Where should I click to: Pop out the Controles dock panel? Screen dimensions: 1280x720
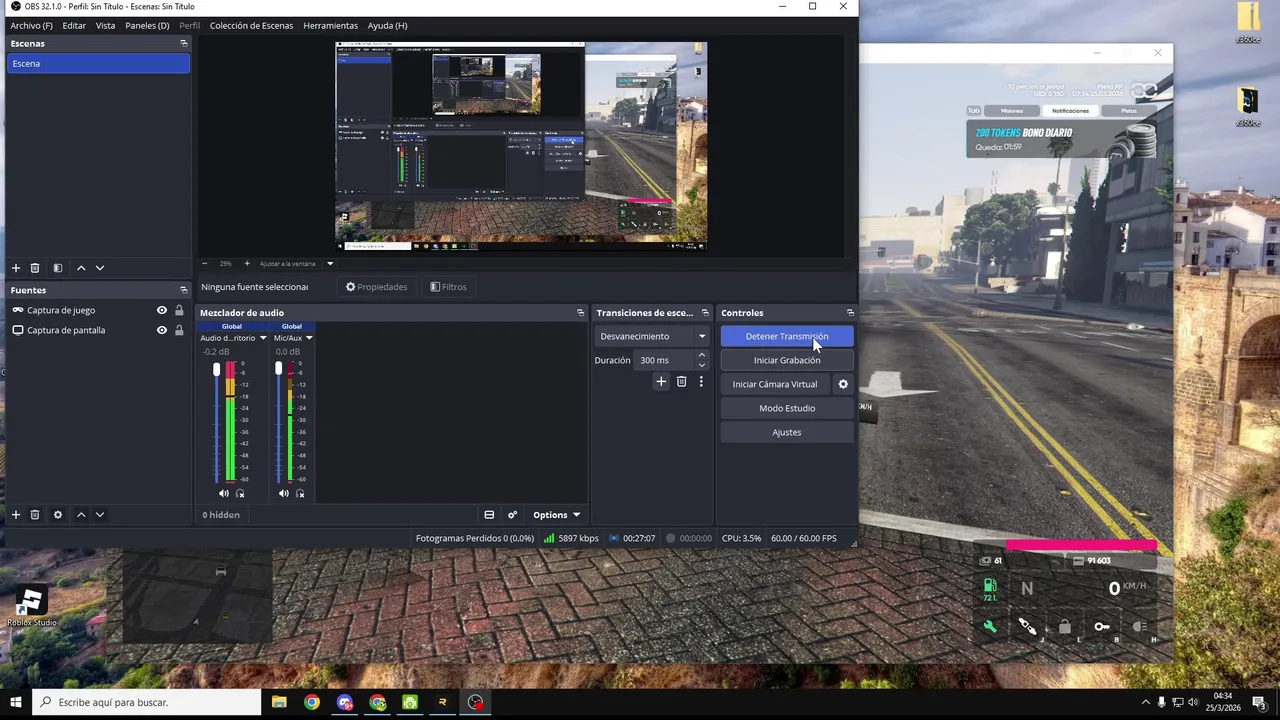(x=850, y=313)
